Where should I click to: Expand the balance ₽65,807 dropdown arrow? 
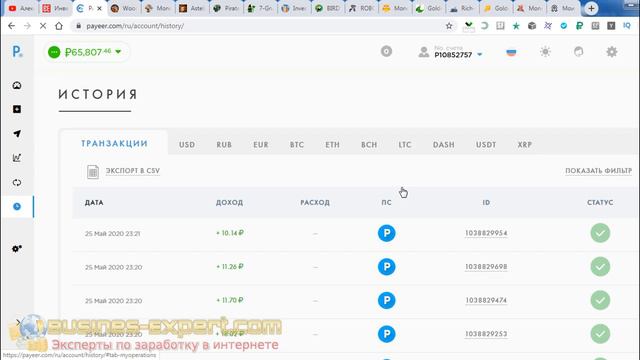[118, 52]
